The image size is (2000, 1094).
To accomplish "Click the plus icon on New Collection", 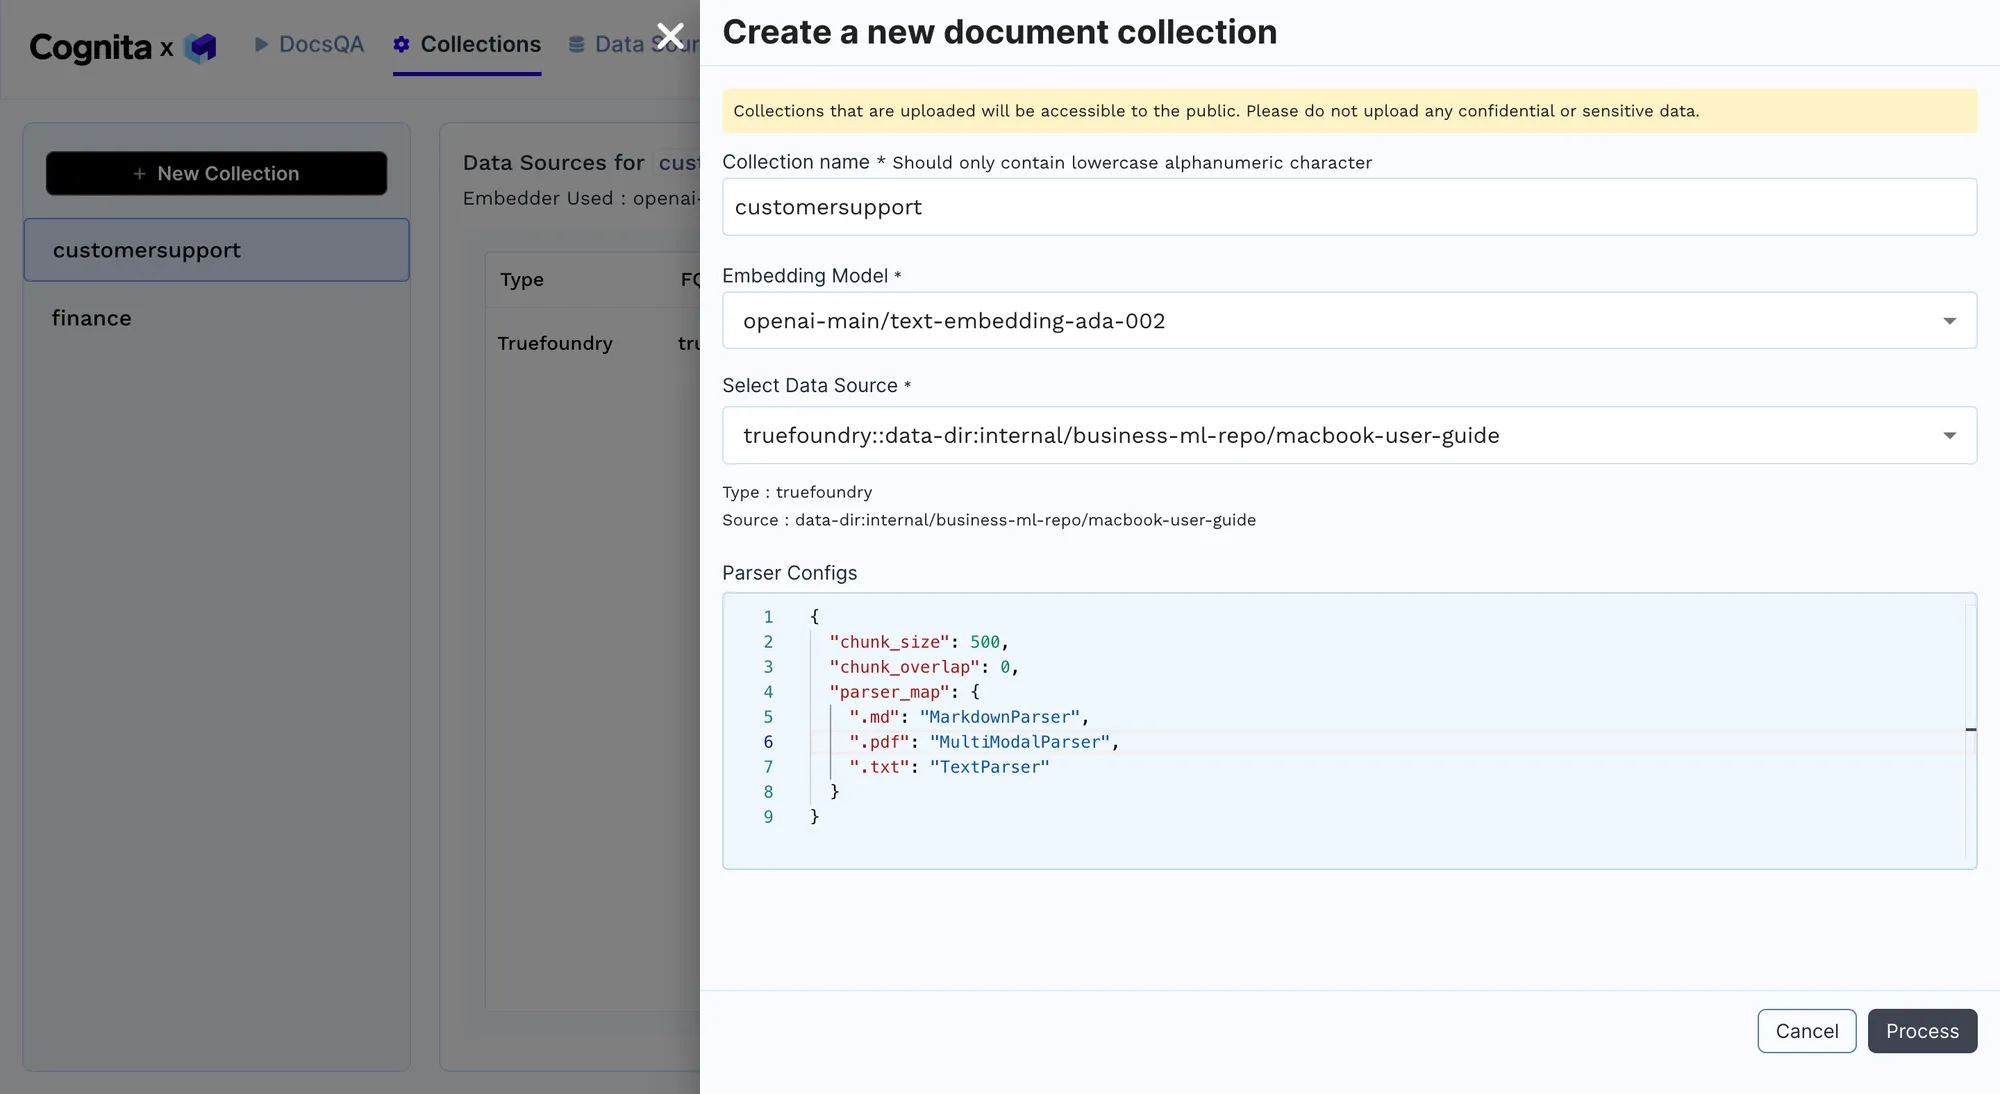I will coord(140,174).
